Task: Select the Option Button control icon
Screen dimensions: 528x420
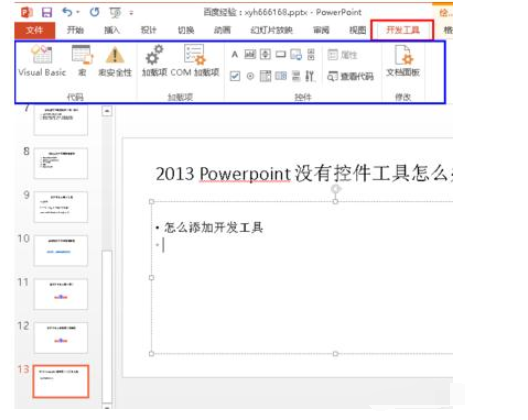Action: click(250, 76)
